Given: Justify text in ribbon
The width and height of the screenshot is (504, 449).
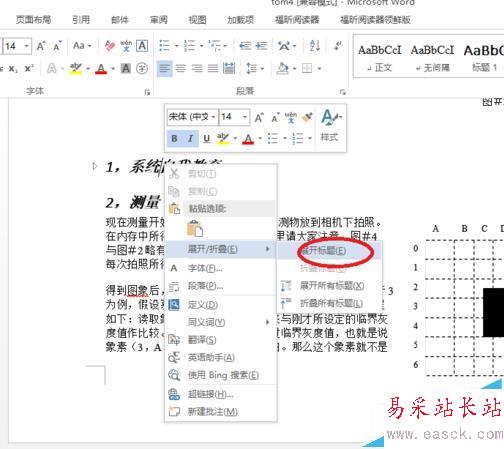Looking at the screenshot, I should [x=213, y=69].
